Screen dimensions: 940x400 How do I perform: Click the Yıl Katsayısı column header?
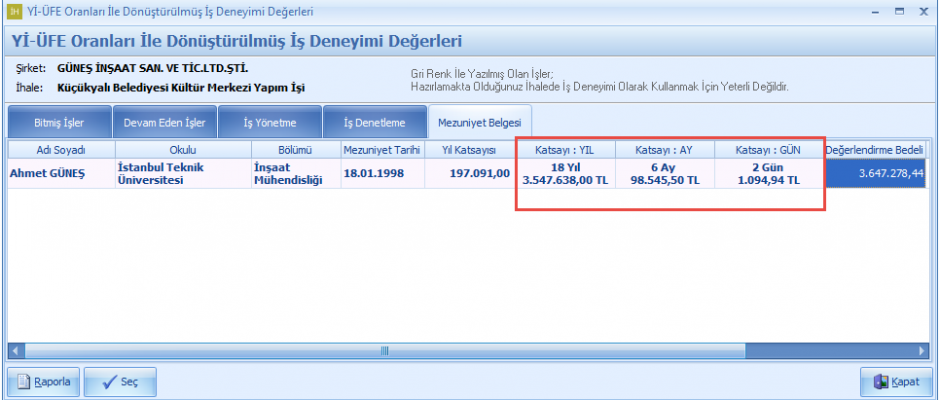pos(469,150)
